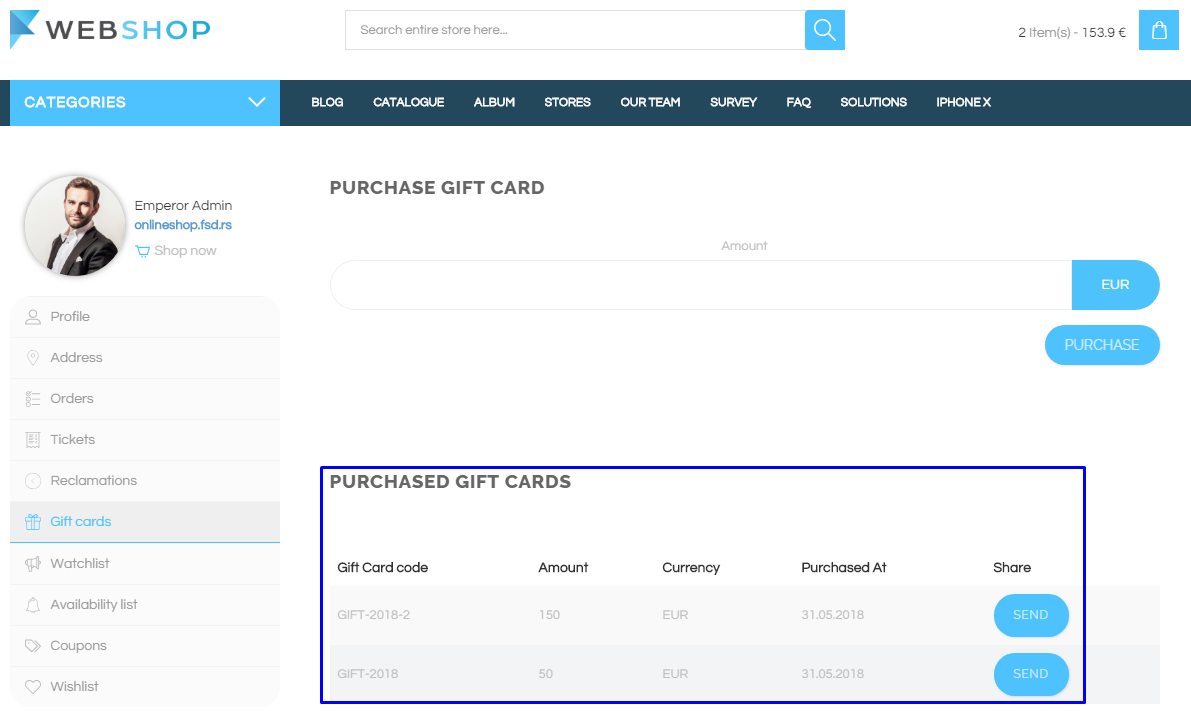
Task: Open the FAQ menu item
Action: coord(799,102)
